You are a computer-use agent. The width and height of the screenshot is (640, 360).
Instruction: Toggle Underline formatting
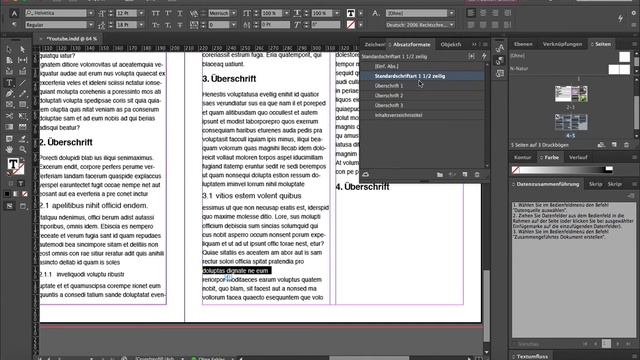point(180,13)
